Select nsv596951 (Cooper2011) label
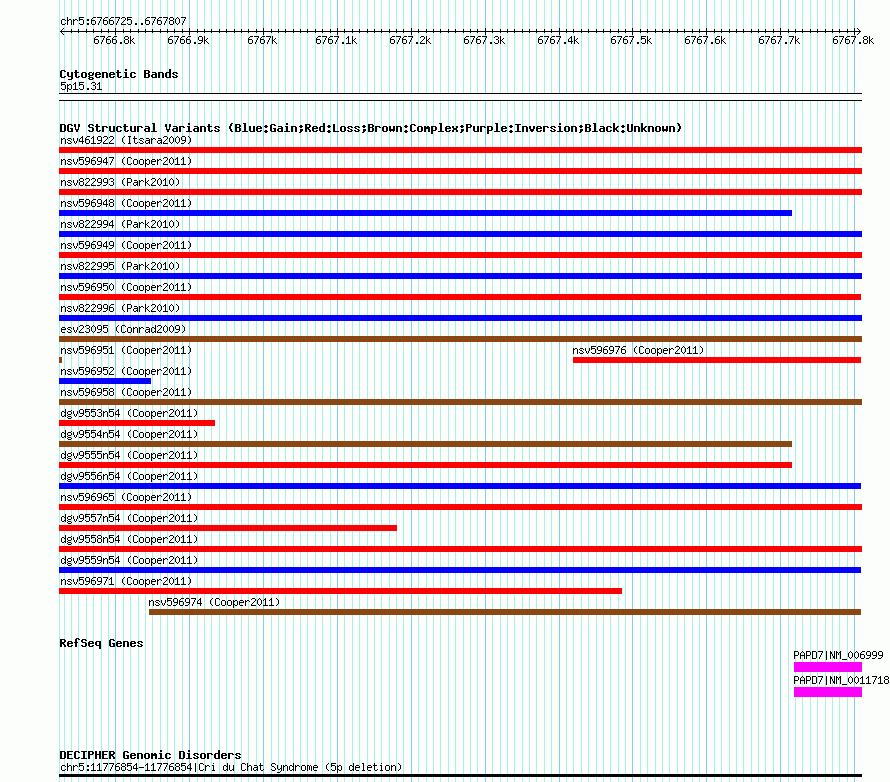Screen dimensions: 890x782 point(126,350)
